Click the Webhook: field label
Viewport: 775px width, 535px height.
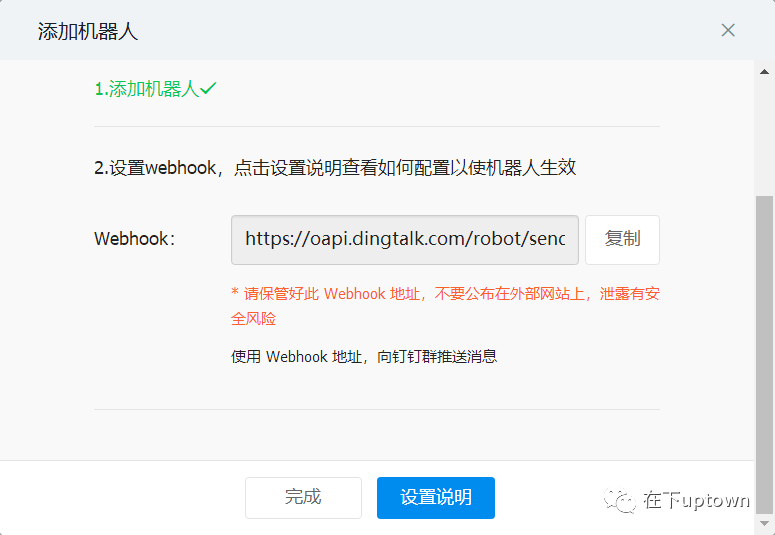[x=135, y=239]
